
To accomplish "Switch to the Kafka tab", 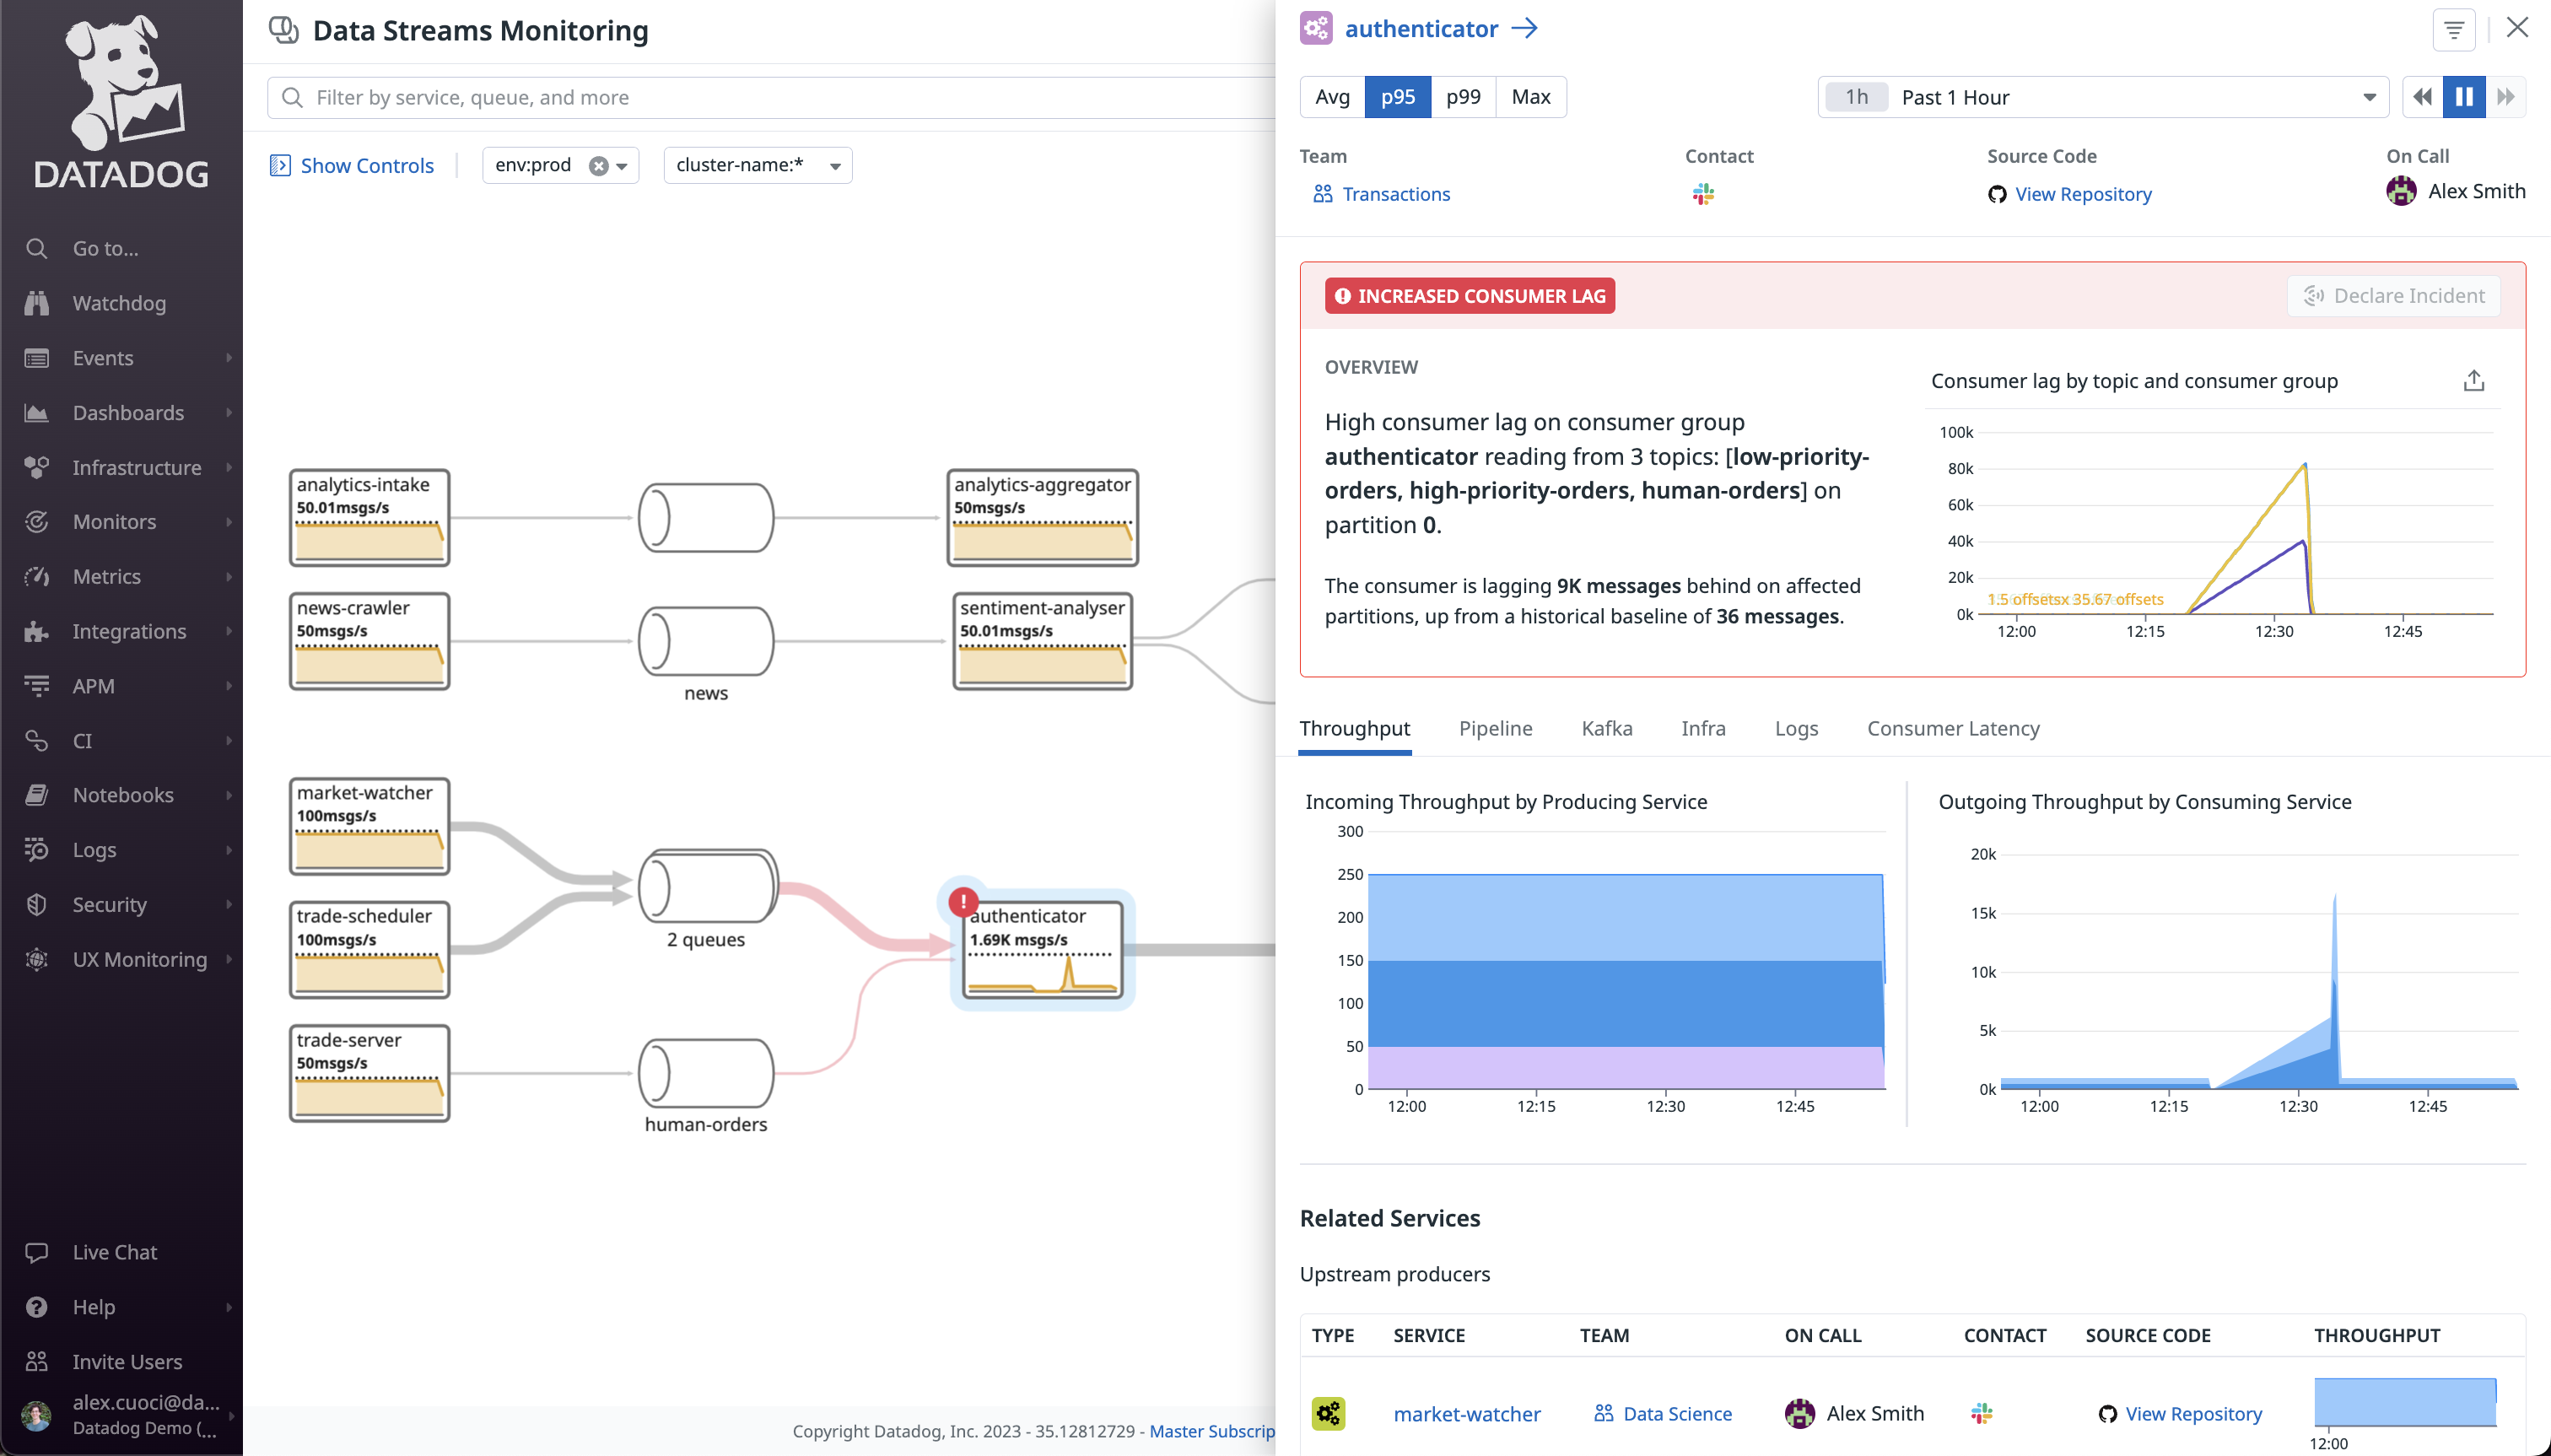I will coord(1606,728).
